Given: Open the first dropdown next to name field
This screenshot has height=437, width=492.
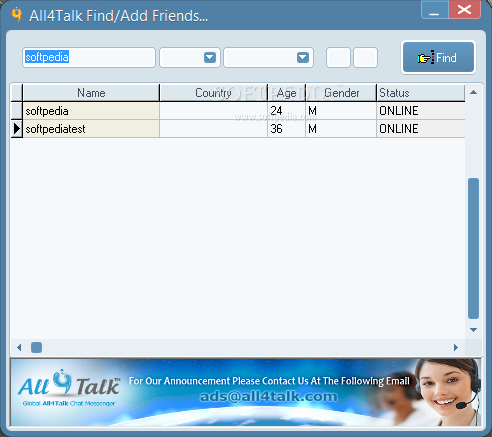Looking at the screenshot, I should tap(210, 57).
